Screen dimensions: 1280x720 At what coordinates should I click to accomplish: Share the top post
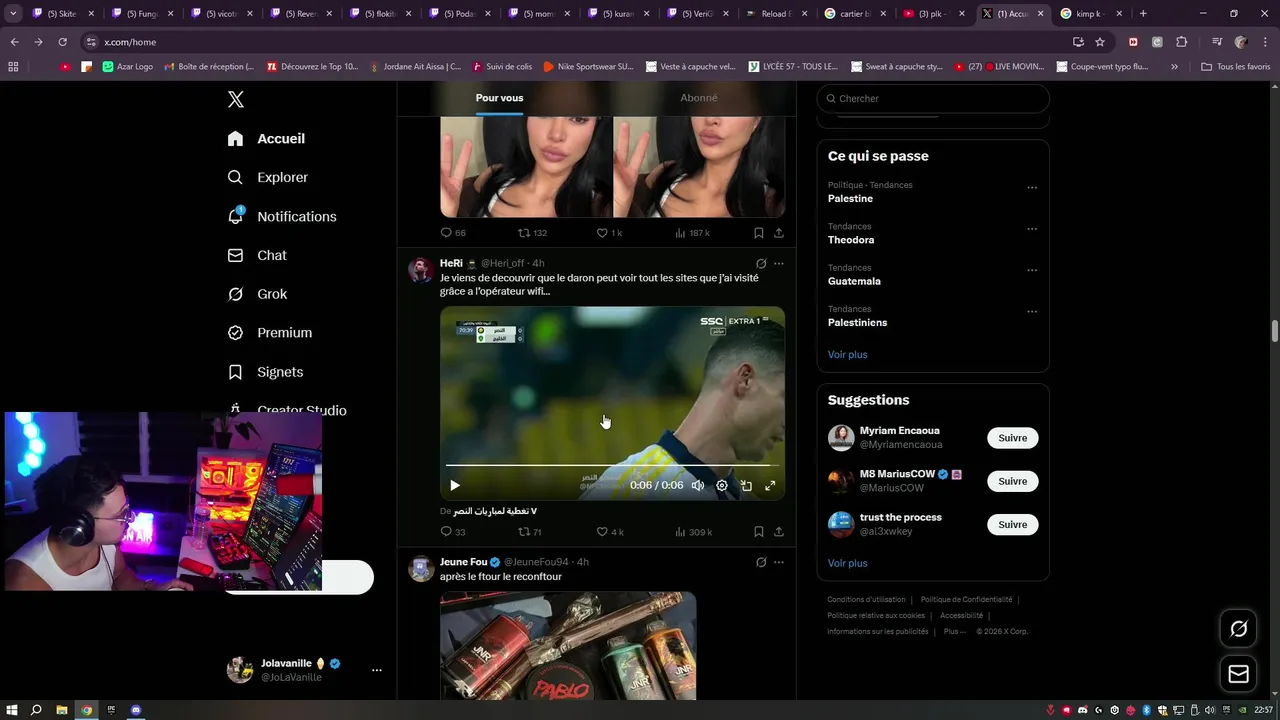(779, 233)
